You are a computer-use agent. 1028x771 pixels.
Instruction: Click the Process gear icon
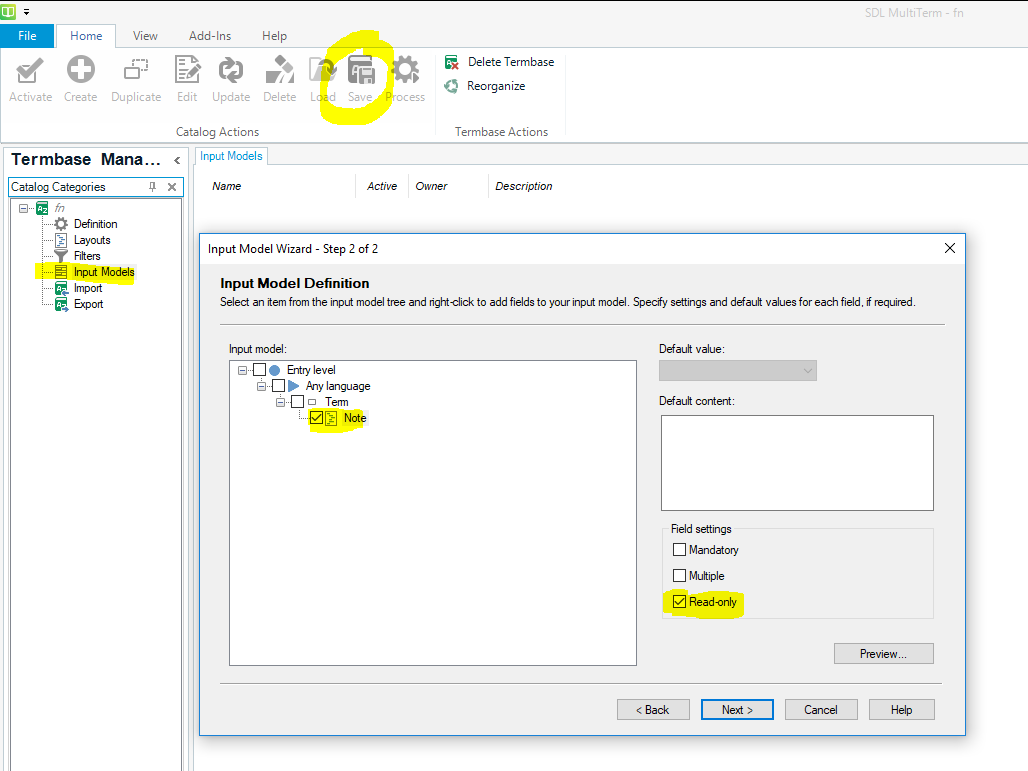click(405, 71)
